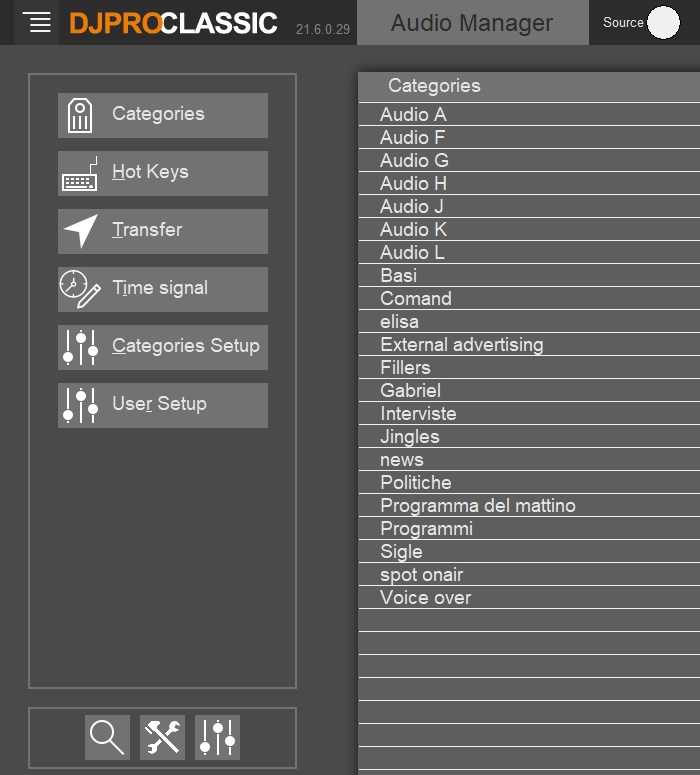Image resolution: width=700 pixels, height=775 pixels.
Task: Open the bottom mixer sliders icon
Action: tap(217, 738)
